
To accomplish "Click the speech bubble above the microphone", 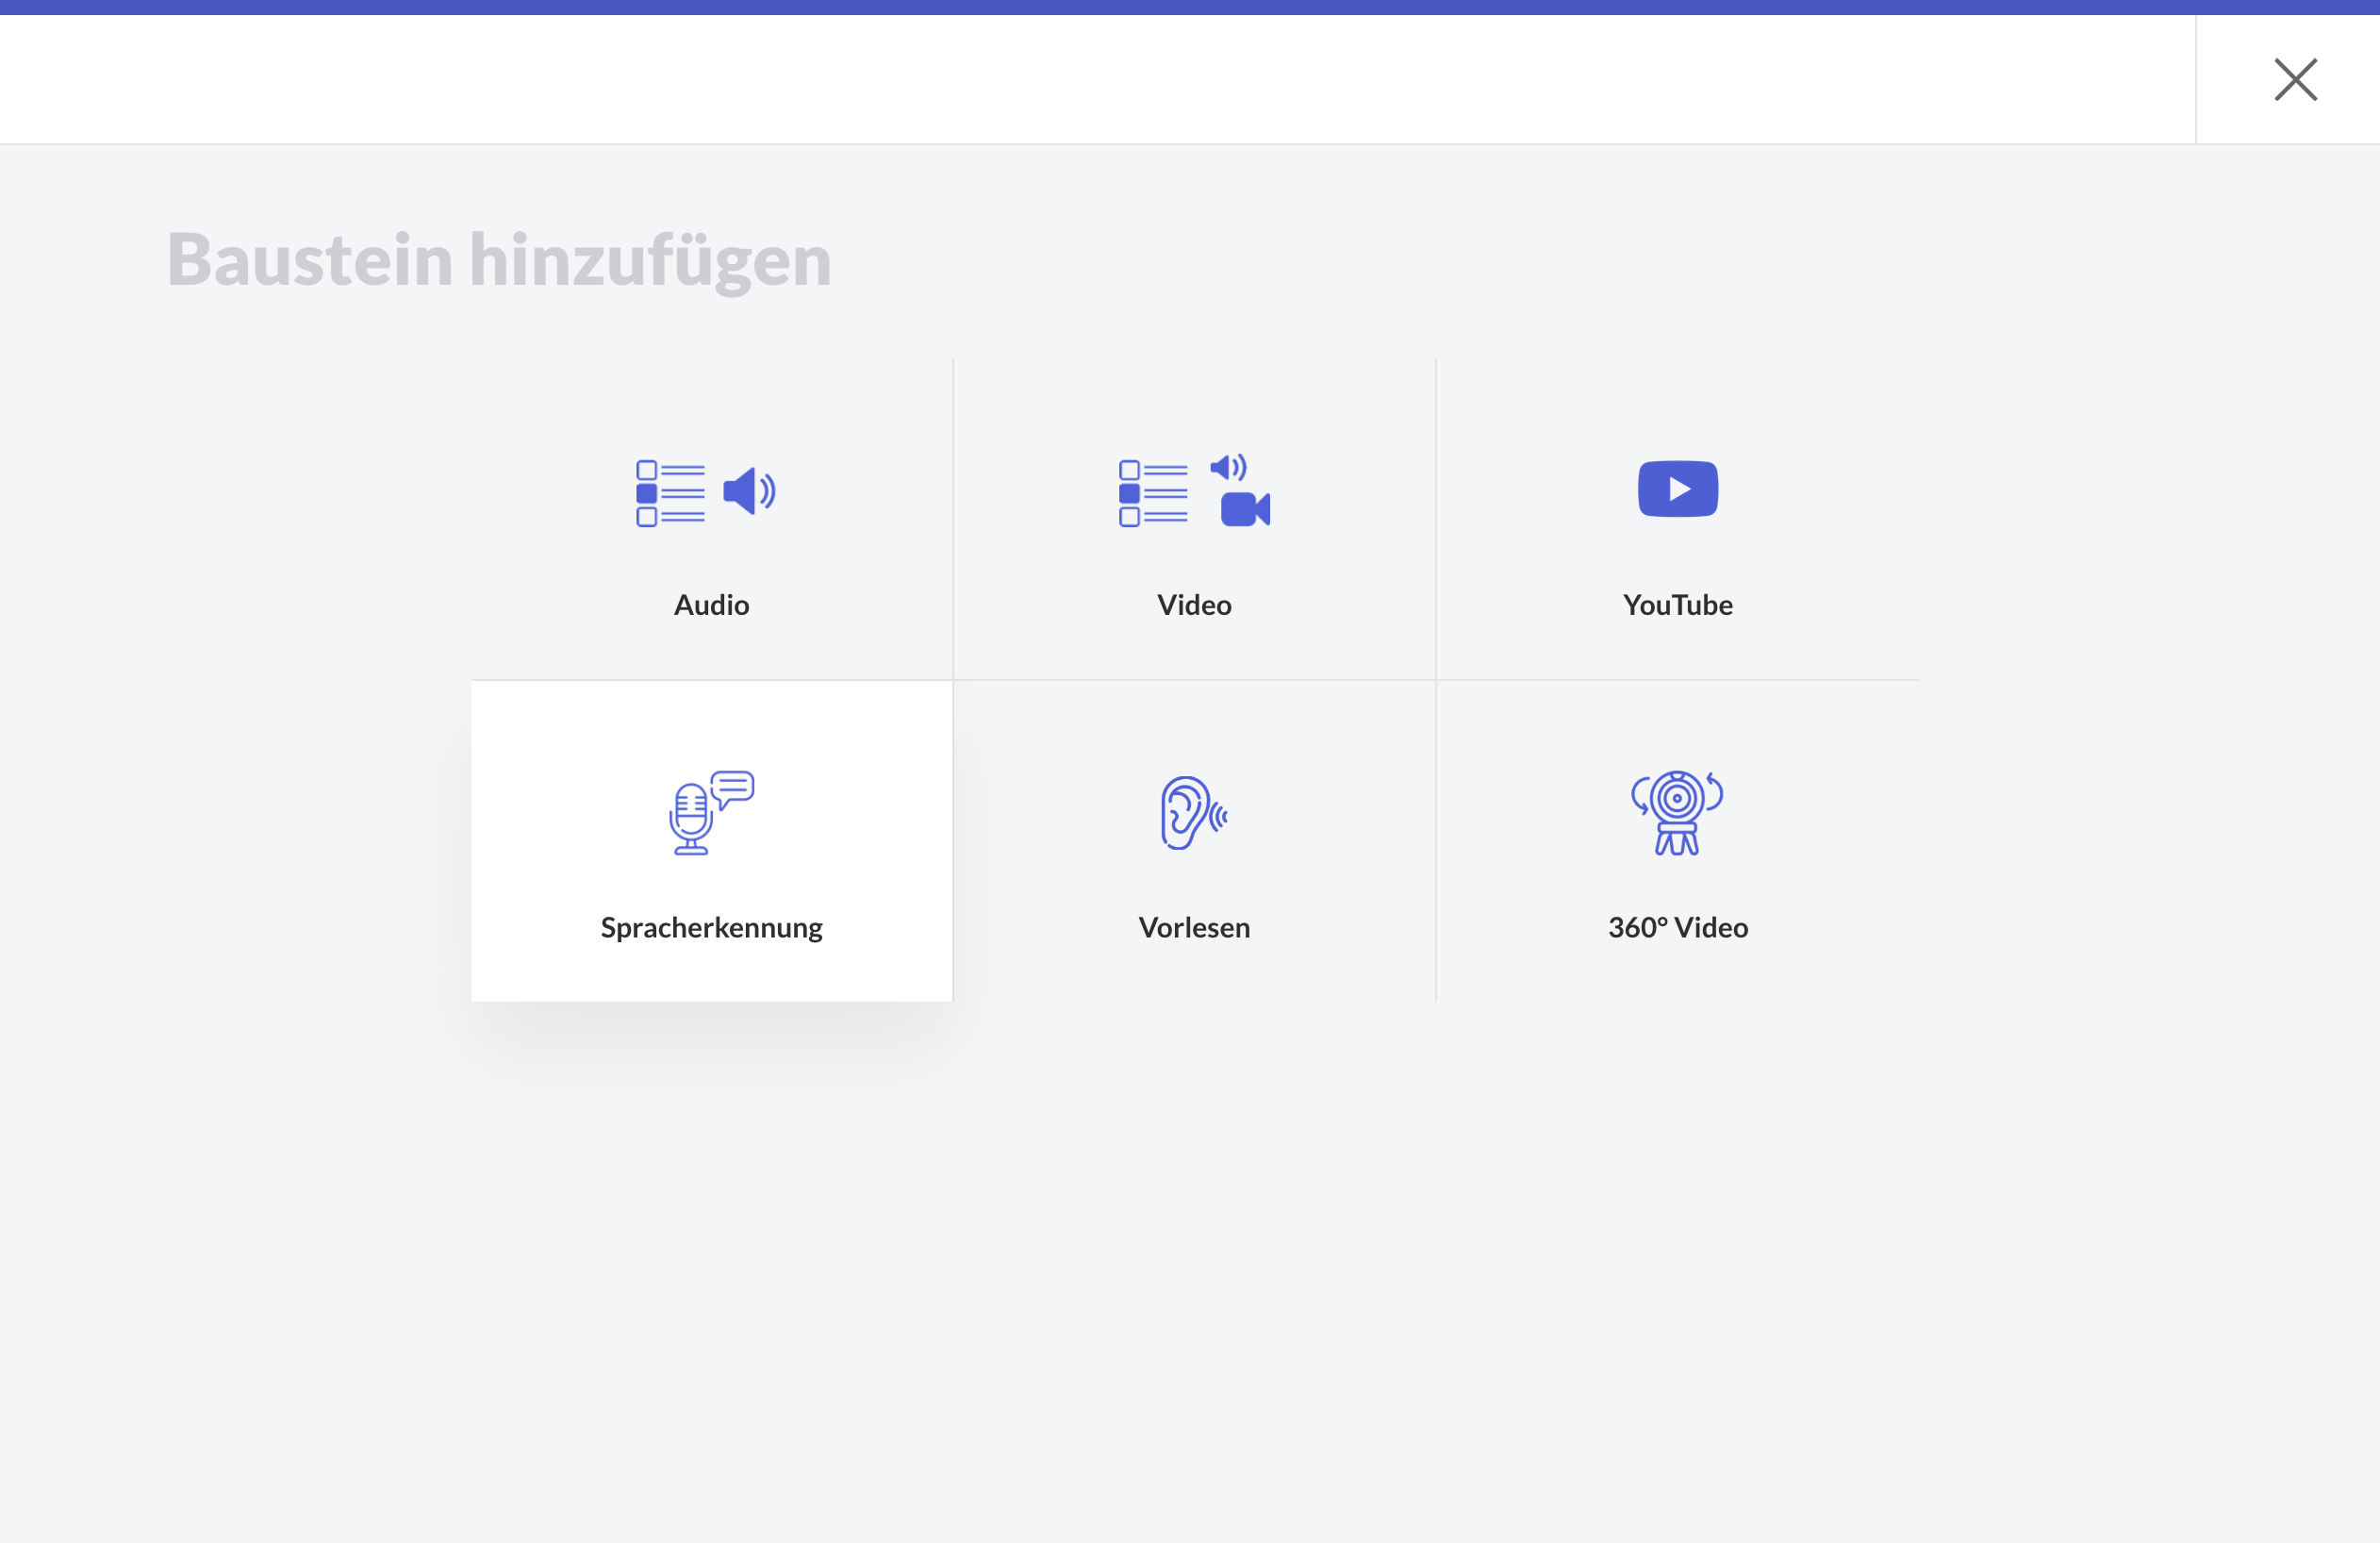I will pos(734,787).
